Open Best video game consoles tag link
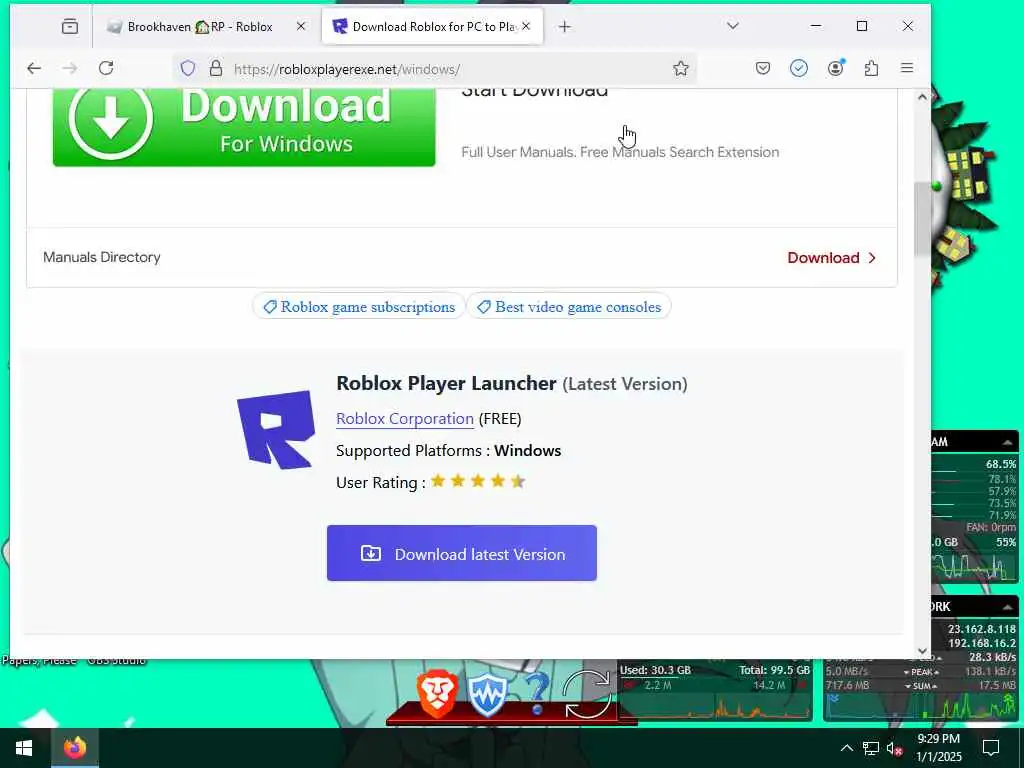The height and width of the screenshot is (768, 1024). tap(569, 307)
